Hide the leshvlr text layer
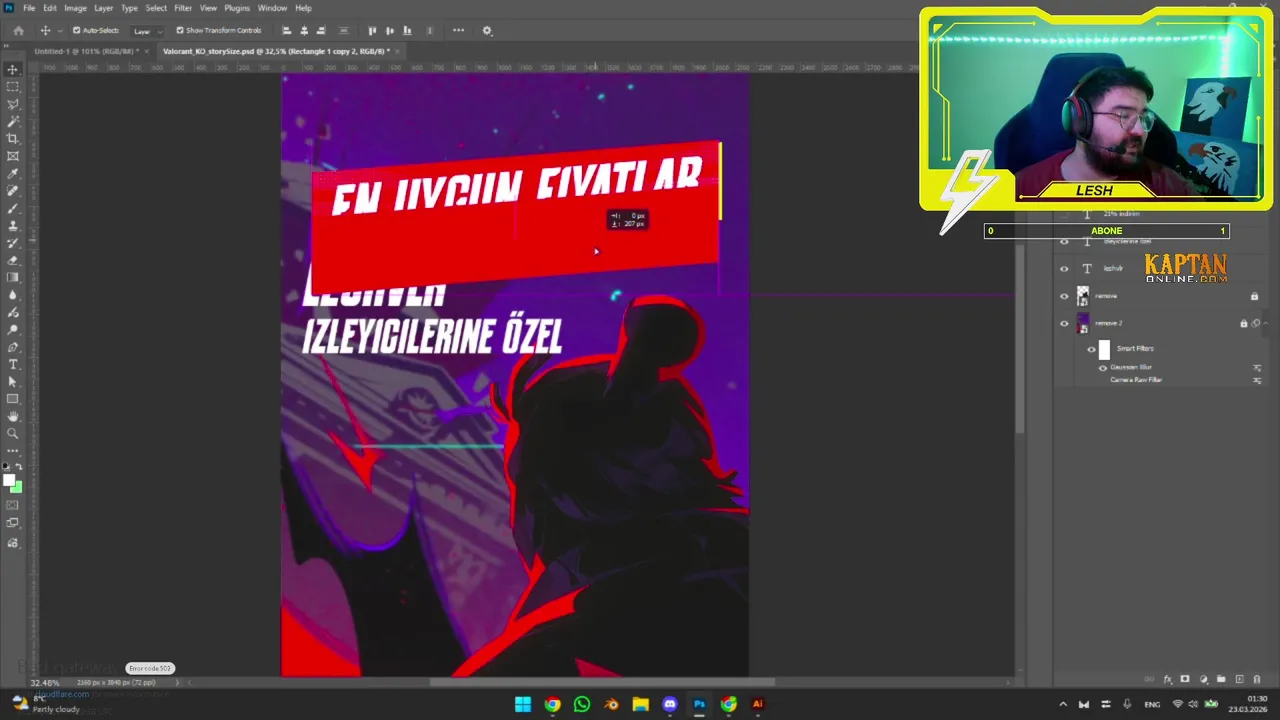The height and width of the screenshot is (720, 1280). (1064, 269)
